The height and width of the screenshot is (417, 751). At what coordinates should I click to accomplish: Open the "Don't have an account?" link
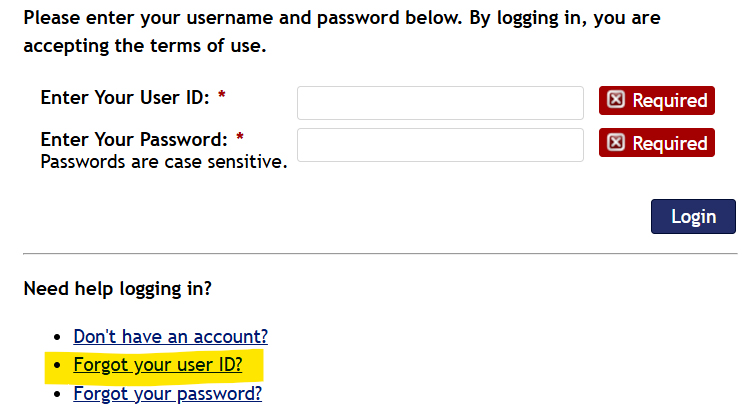pyautogui.click(x=171, y=337)
